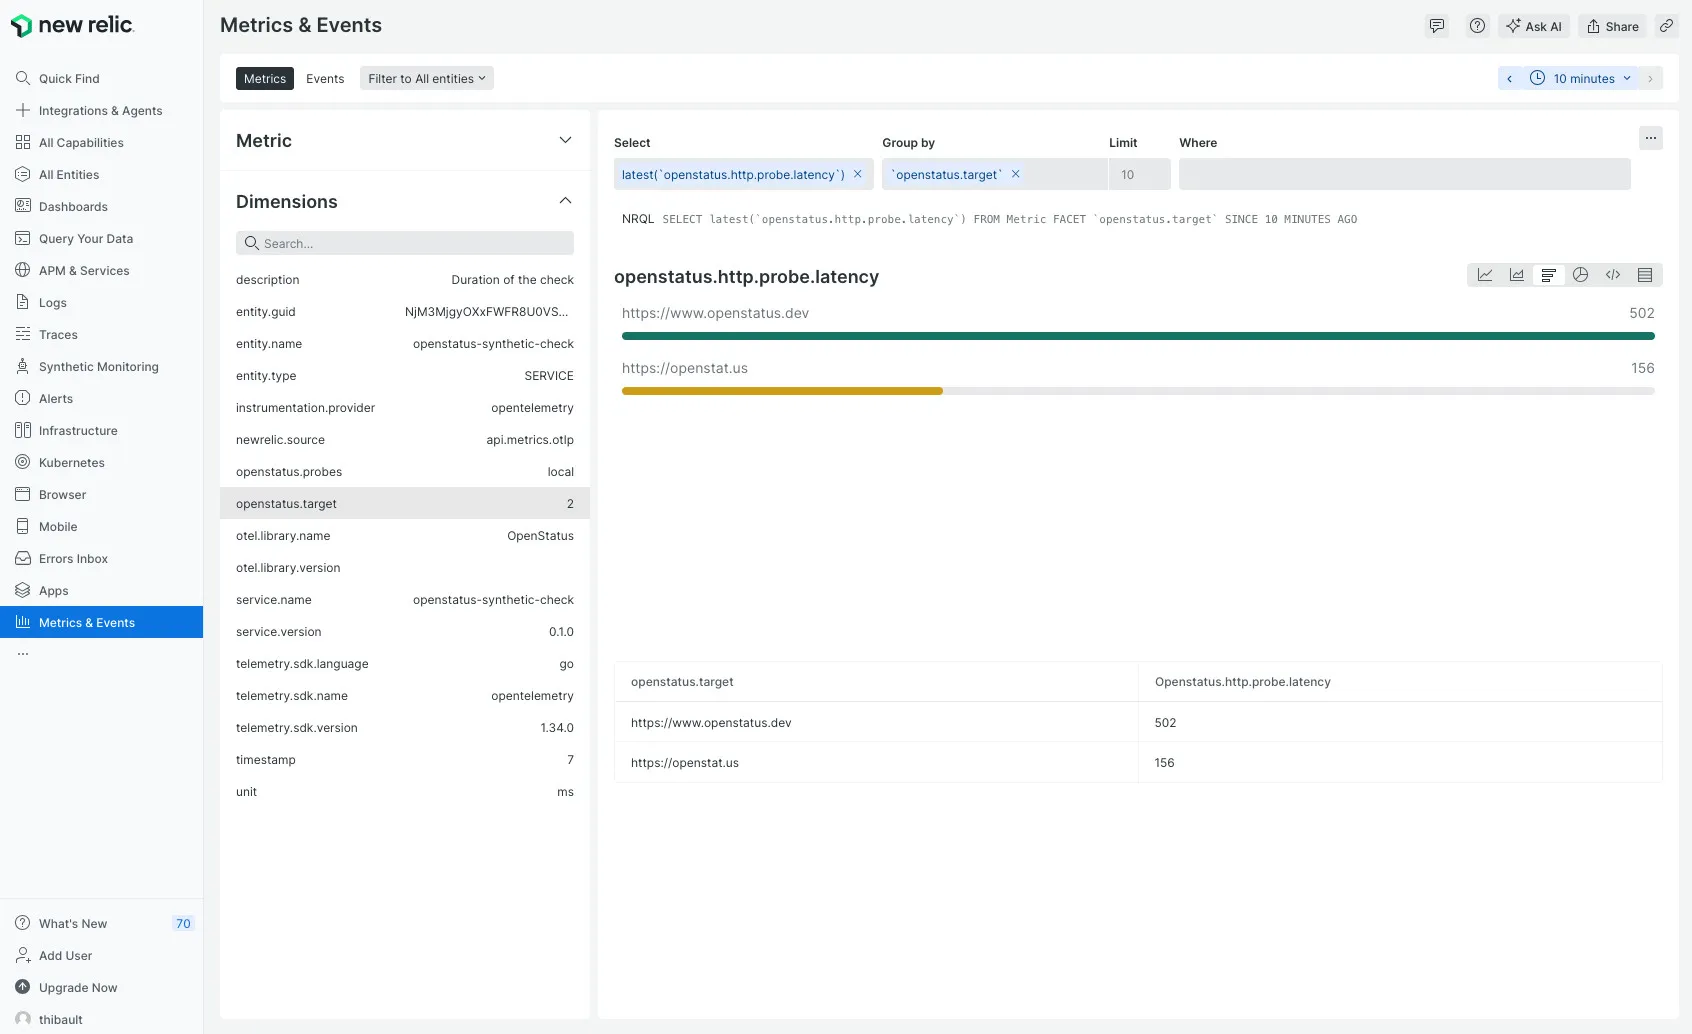Switch to the Events toggle
The image size is (1692, 1034).
324,78
